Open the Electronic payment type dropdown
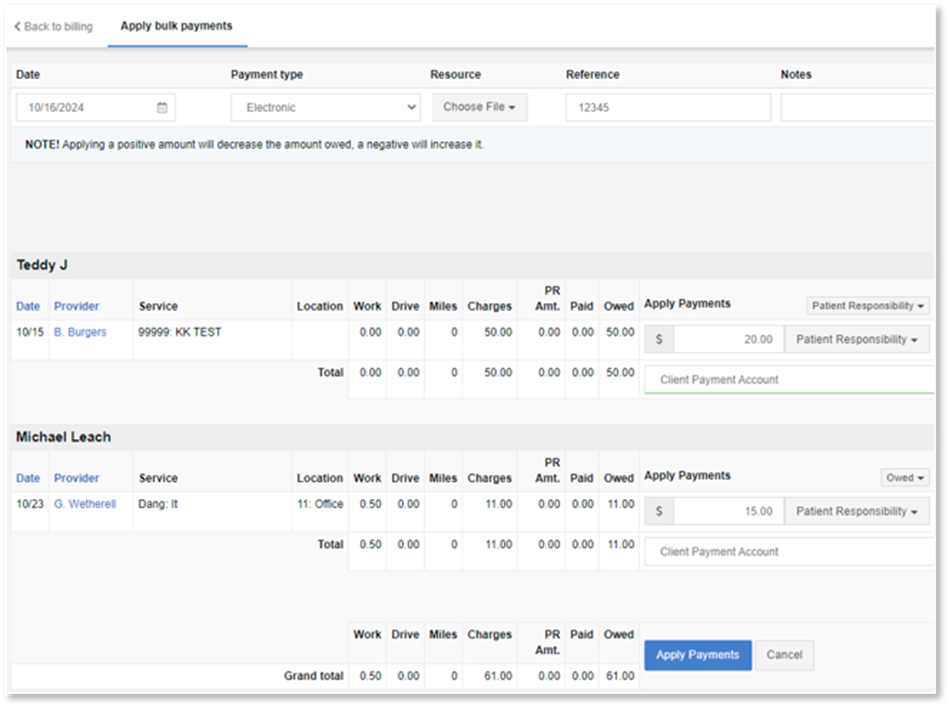Viewport: 949px width, 707px height. pyautogui.click(x=326, y=108)
